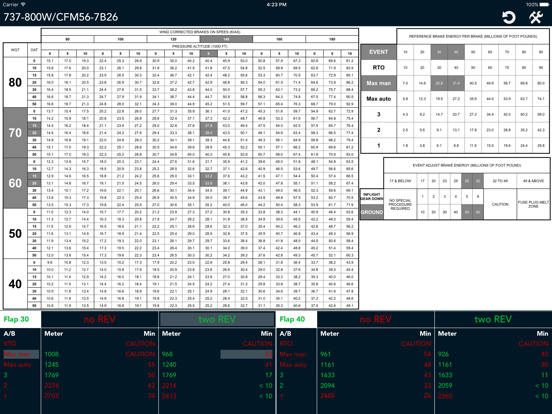Select the 80 weight block

pos(15,82)
